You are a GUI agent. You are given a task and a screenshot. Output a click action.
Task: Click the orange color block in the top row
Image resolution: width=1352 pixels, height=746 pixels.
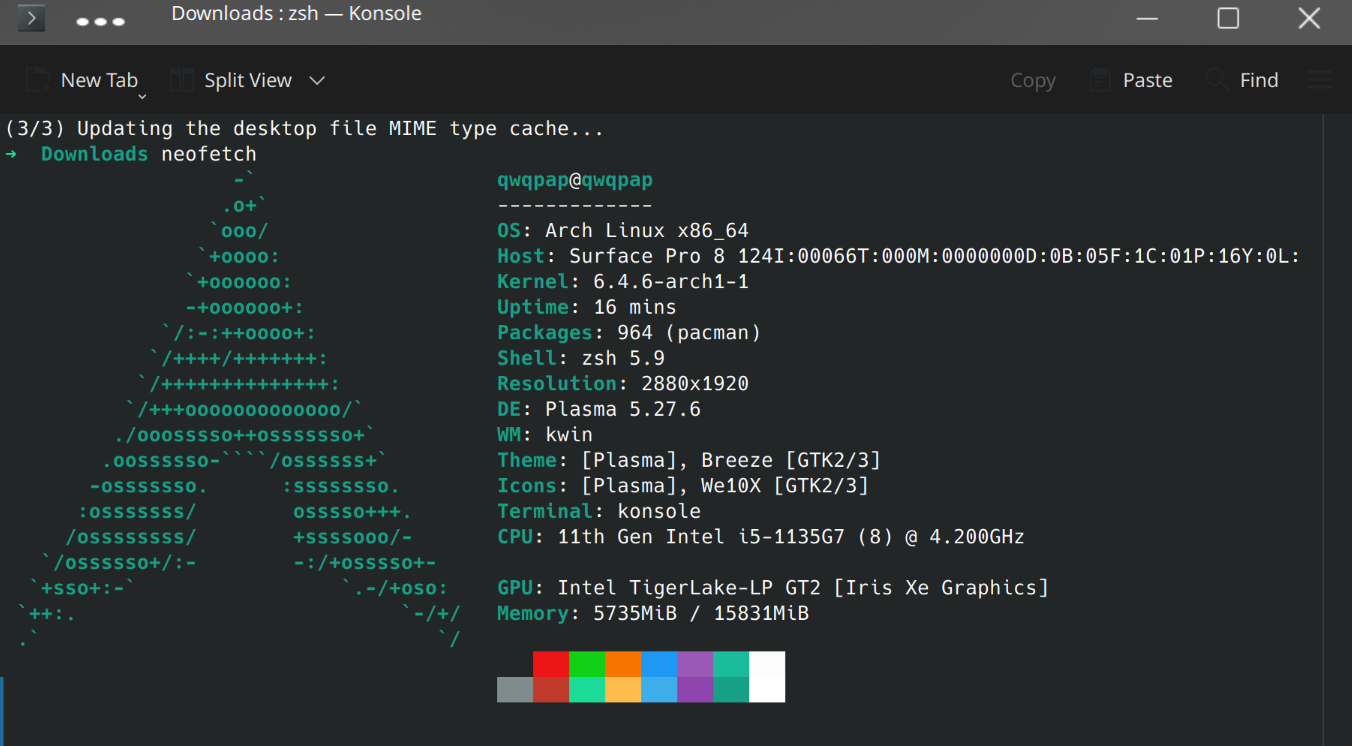(623, 664)
